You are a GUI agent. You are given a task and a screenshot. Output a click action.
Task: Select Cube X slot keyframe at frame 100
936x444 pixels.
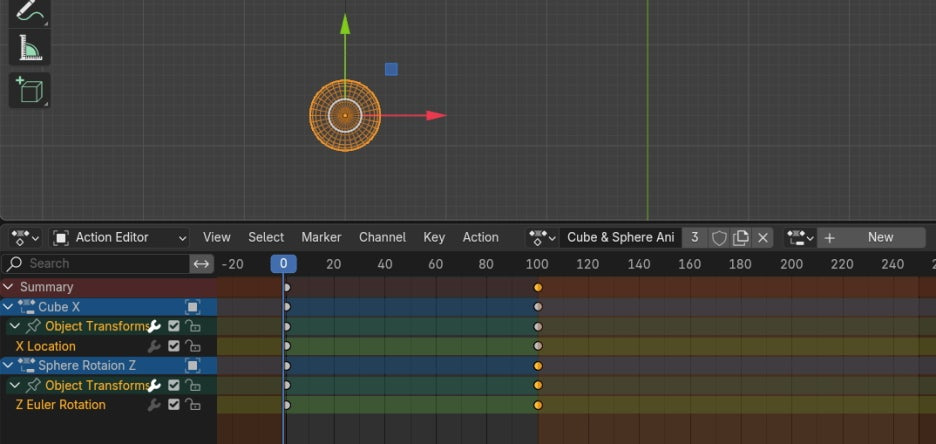coord(538,307)
